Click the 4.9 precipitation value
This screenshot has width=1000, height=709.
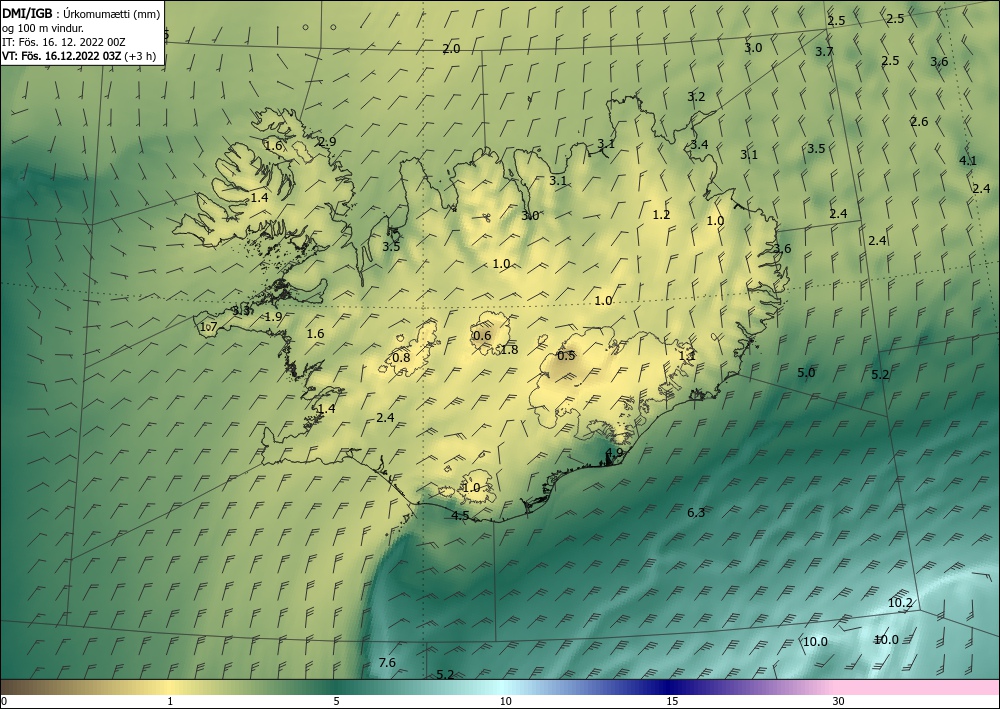coord(614,453)
